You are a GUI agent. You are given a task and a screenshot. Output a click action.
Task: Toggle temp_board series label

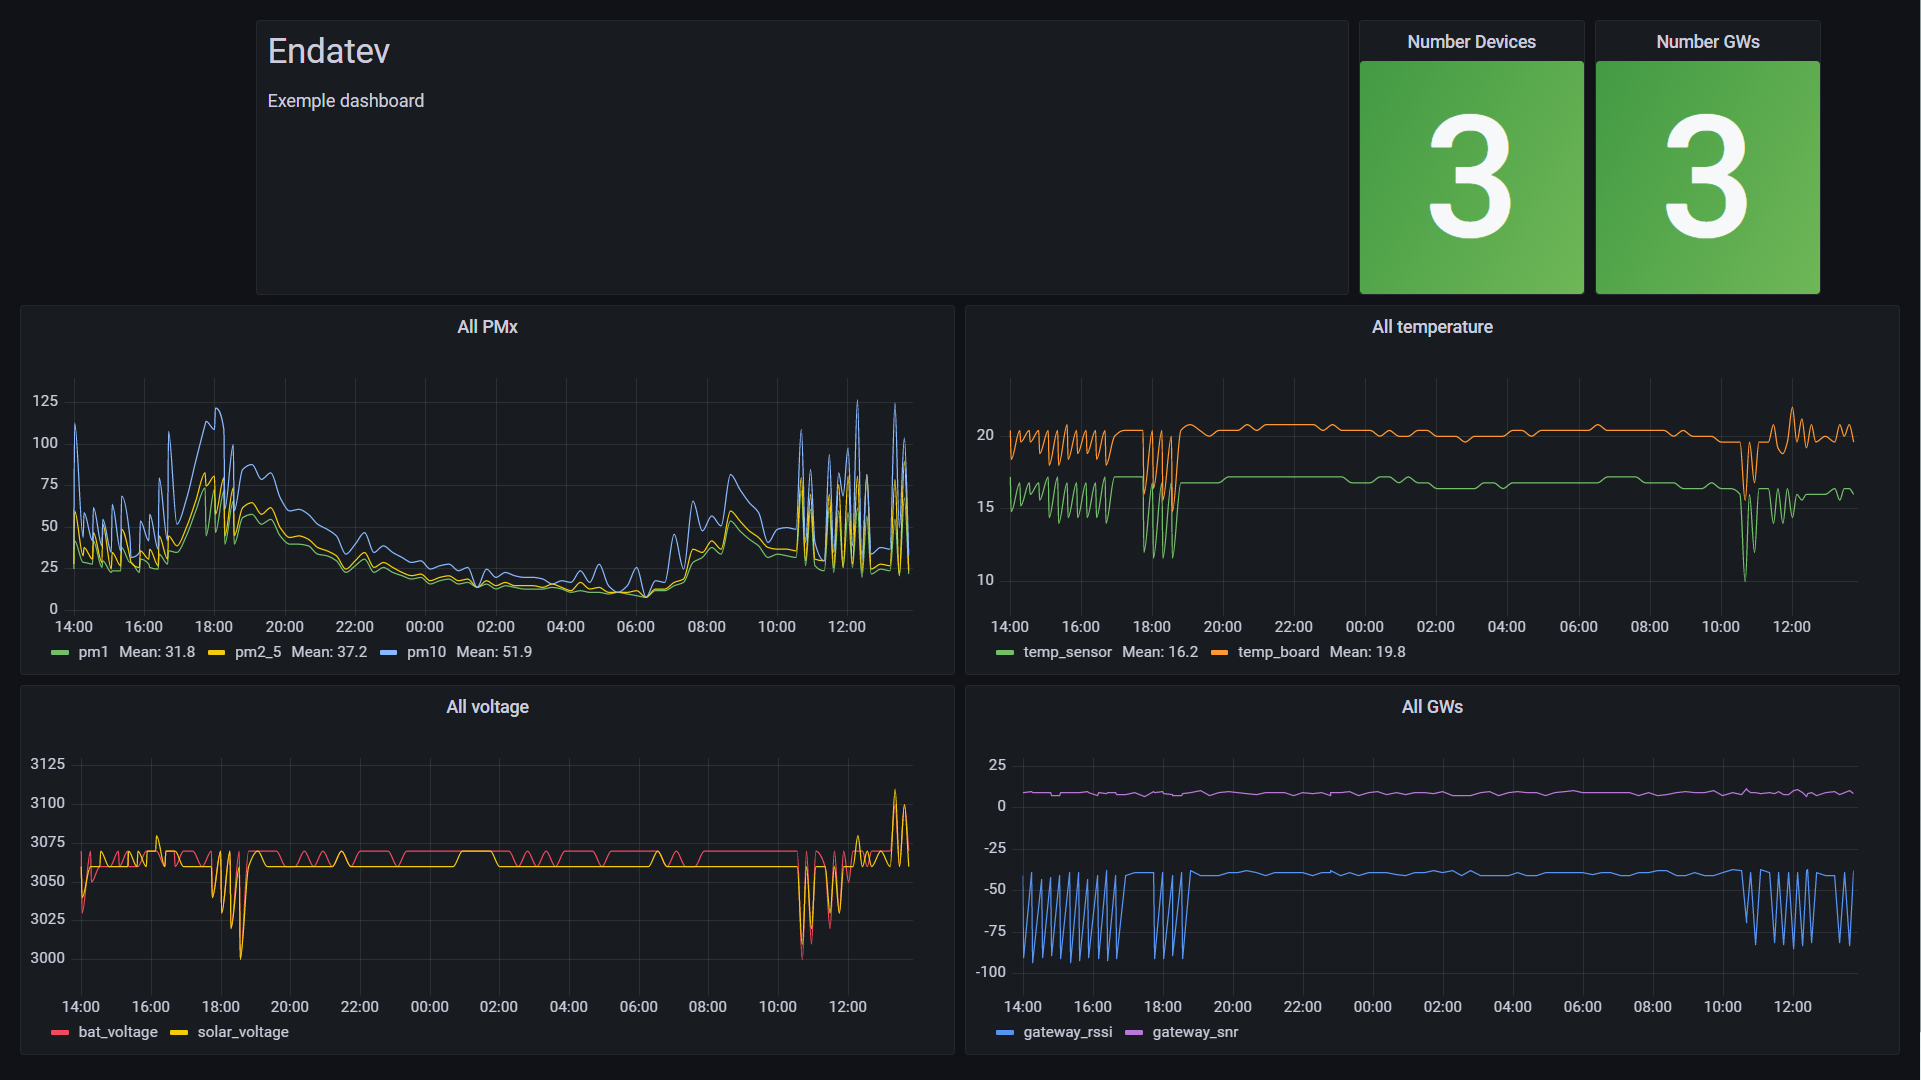tap(1278, 652)
